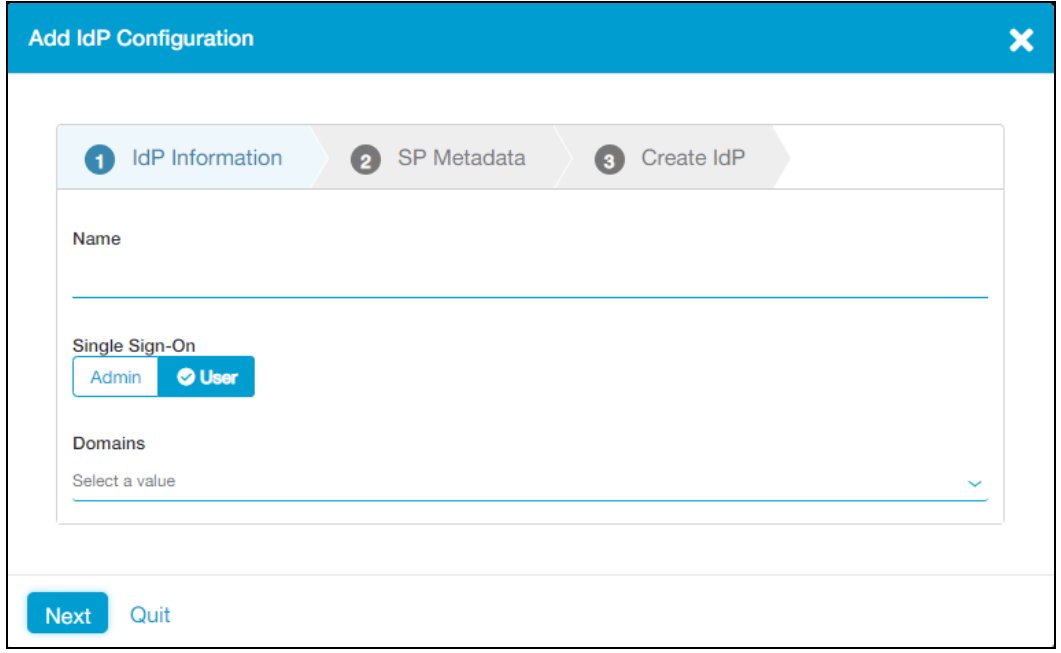
Task: Quit the IdP configuration wizard
Action: (150, 614)
